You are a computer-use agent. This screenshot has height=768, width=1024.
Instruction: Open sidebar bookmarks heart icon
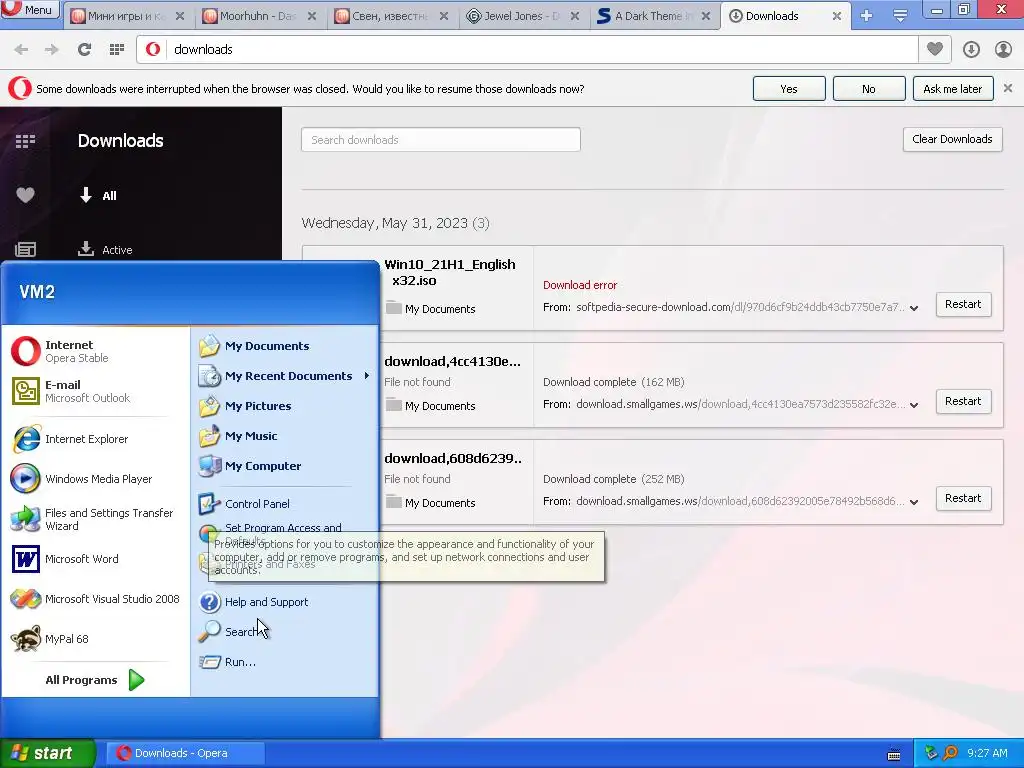pyautogui.click(x=25, y=195)
